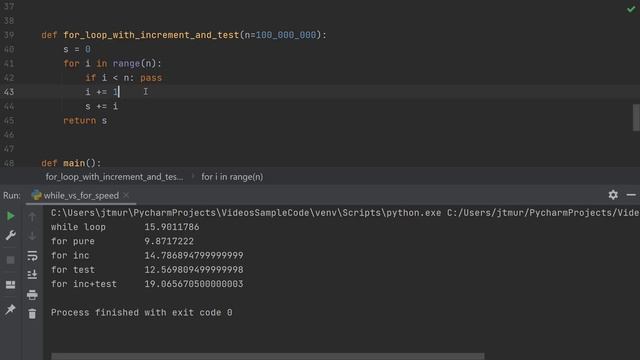This screenshot has width=640, height=360.
Task: Restore the run window layout
Action: [x=11, y=284]
